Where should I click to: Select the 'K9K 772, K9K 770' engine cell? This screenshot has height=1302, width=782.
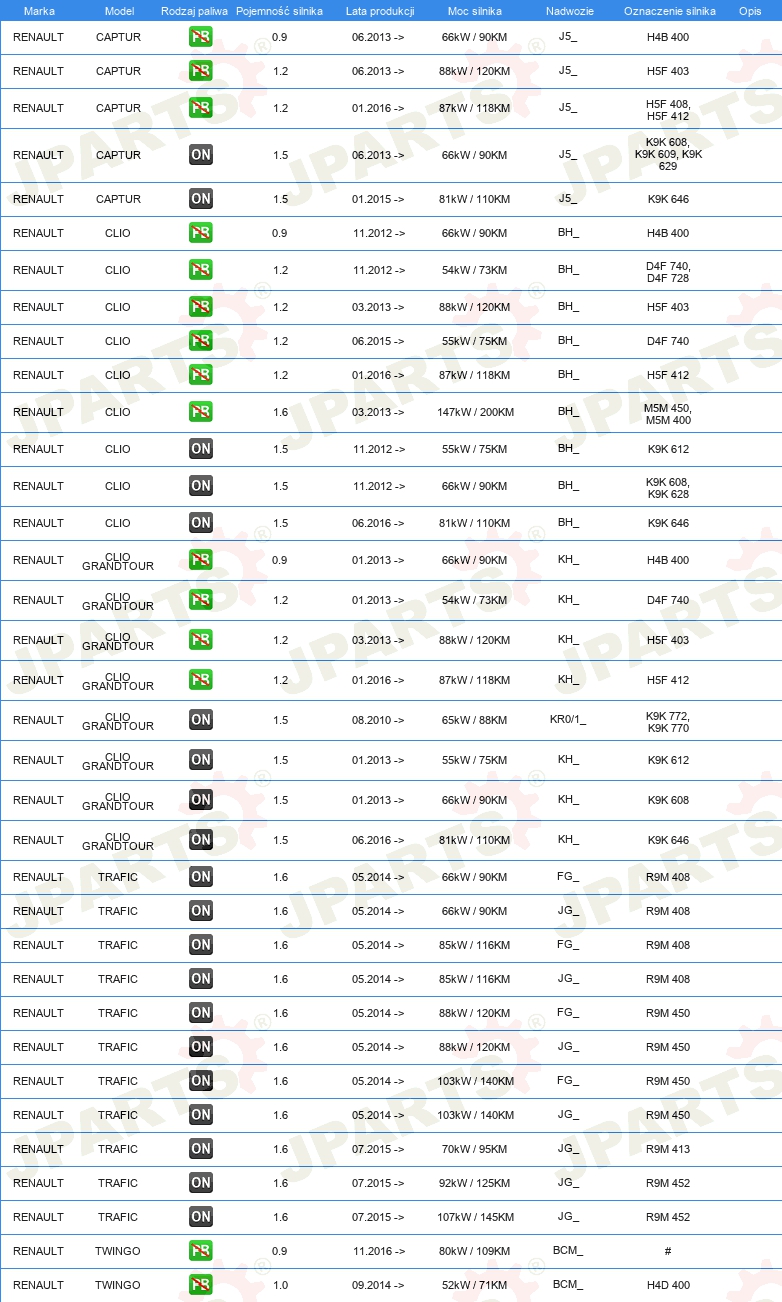668,722
